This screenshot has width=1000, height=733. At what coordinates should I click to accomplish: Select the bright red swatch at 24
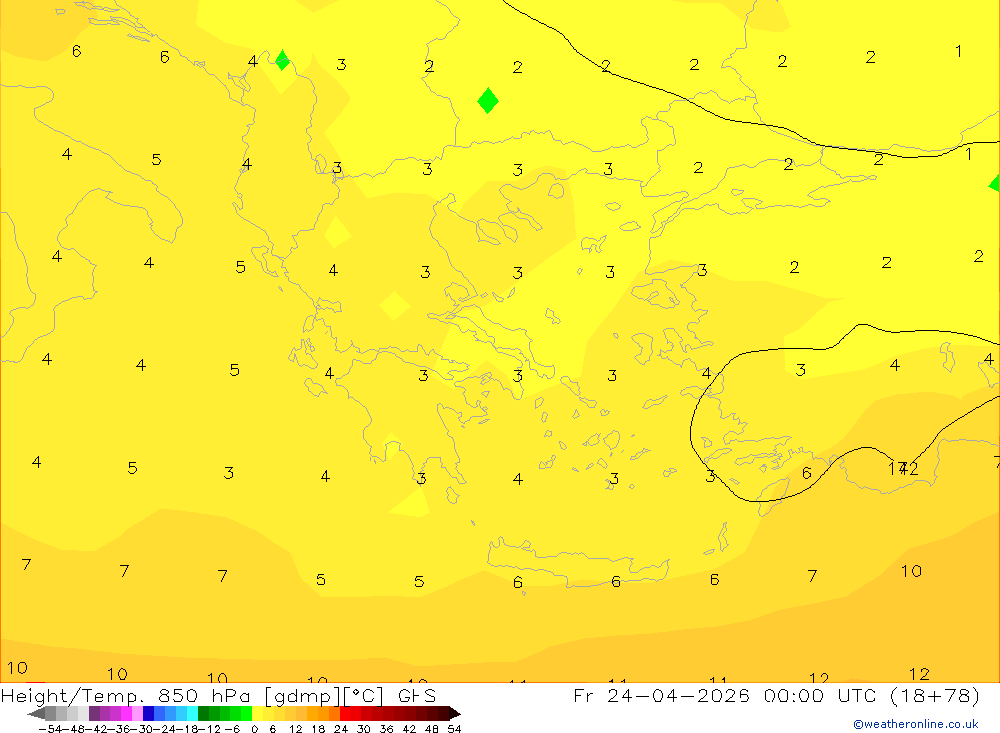[345, 714]
